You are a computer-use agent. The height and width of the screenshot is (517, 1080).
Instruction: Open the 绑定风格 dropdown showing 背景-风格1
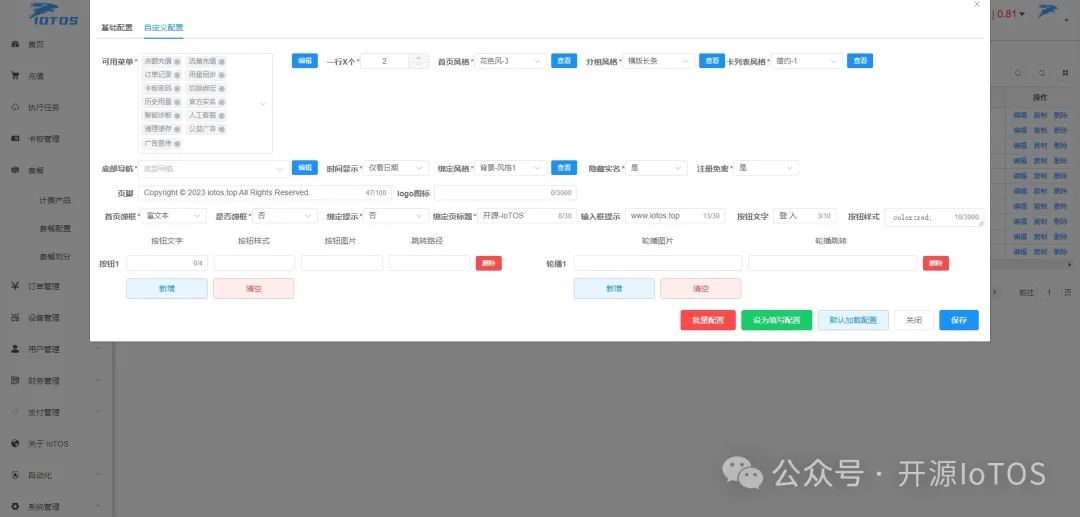tap(512, 168)
